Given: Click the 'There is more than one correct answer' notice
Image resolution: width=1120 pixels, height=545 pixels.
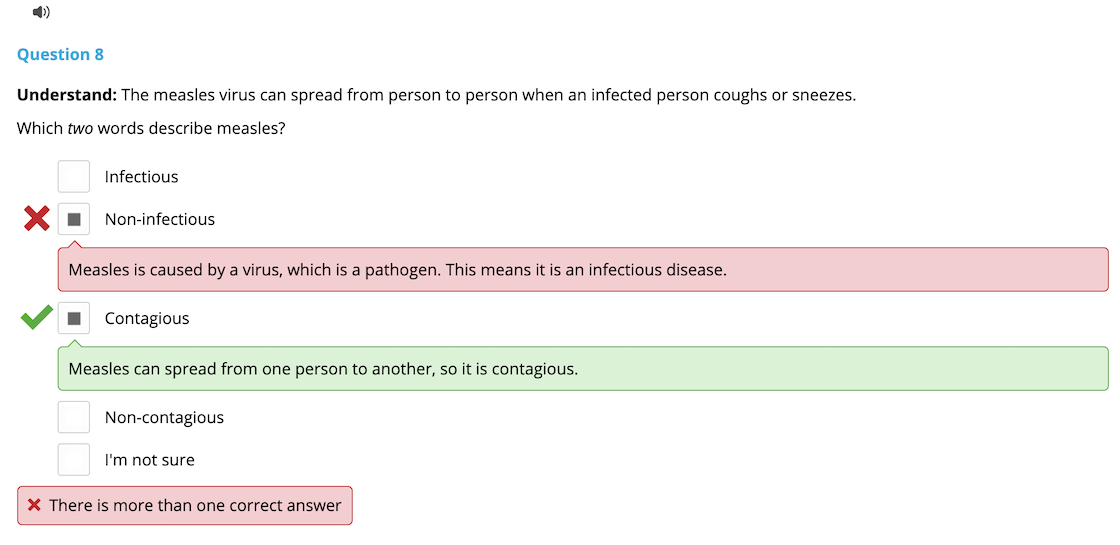Looking at the screenshot, I should pyautogui.click(x=184, y=506).
